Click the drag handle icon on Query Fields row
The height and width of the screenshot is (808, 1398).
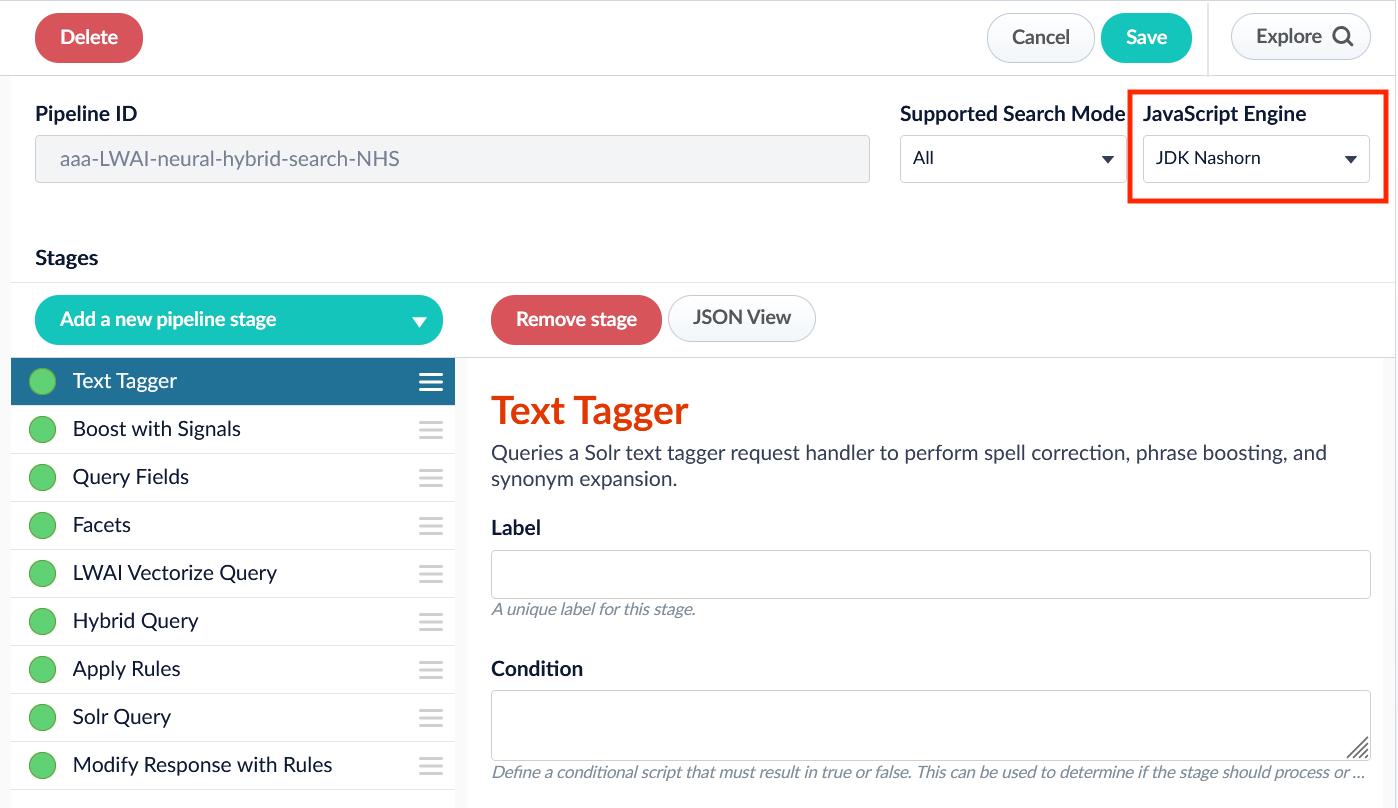click(431, 478)
